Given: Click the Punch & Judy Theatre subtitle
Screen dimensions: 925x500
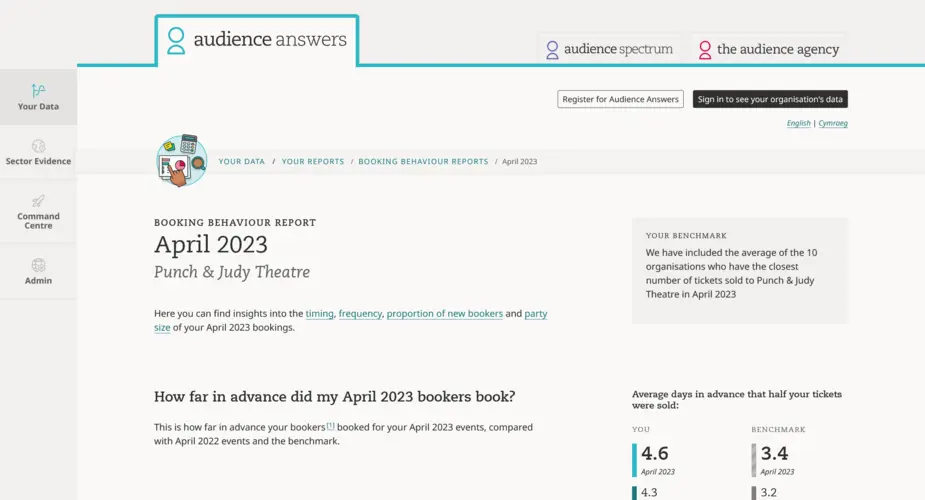Looking at the screenshot, I should (x=232, y=272).
